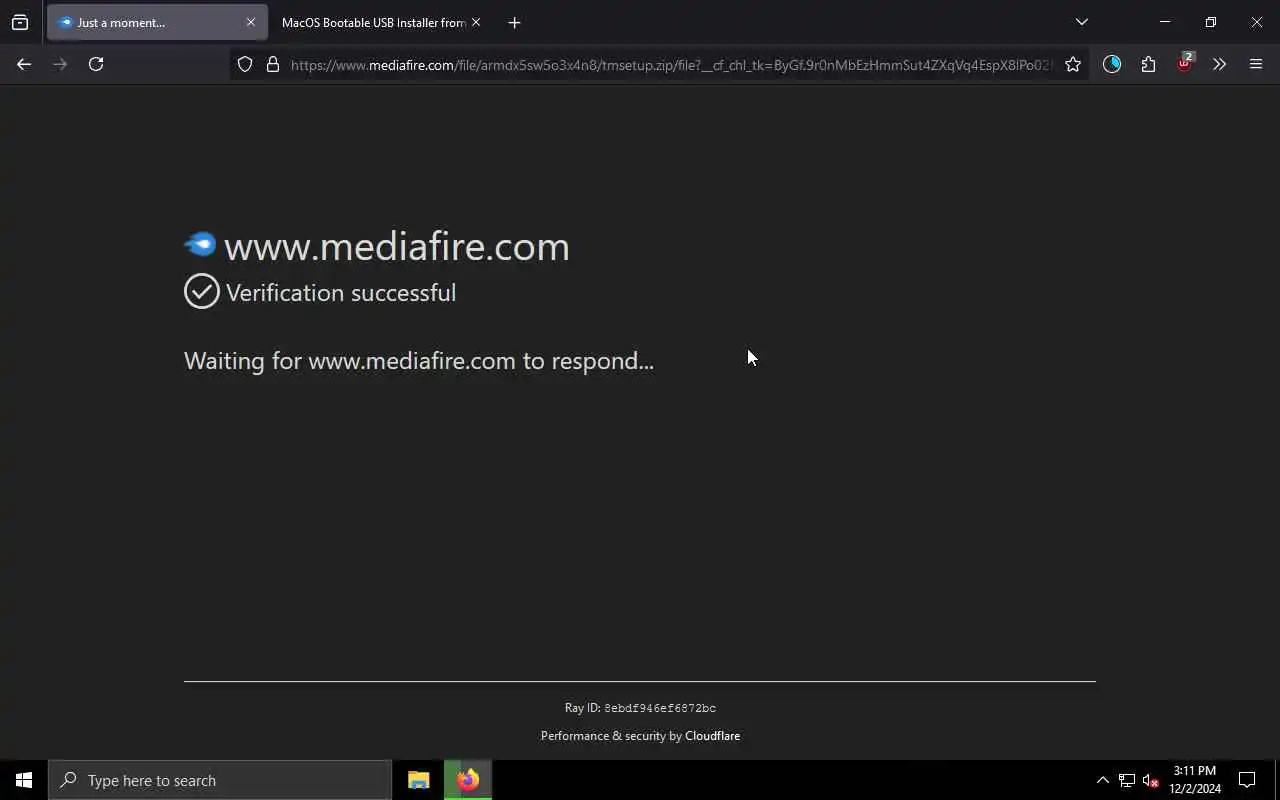Open tracking protection shield panel
The image size is (1280, 800).
pyautogui.click(x=245, y=64)
